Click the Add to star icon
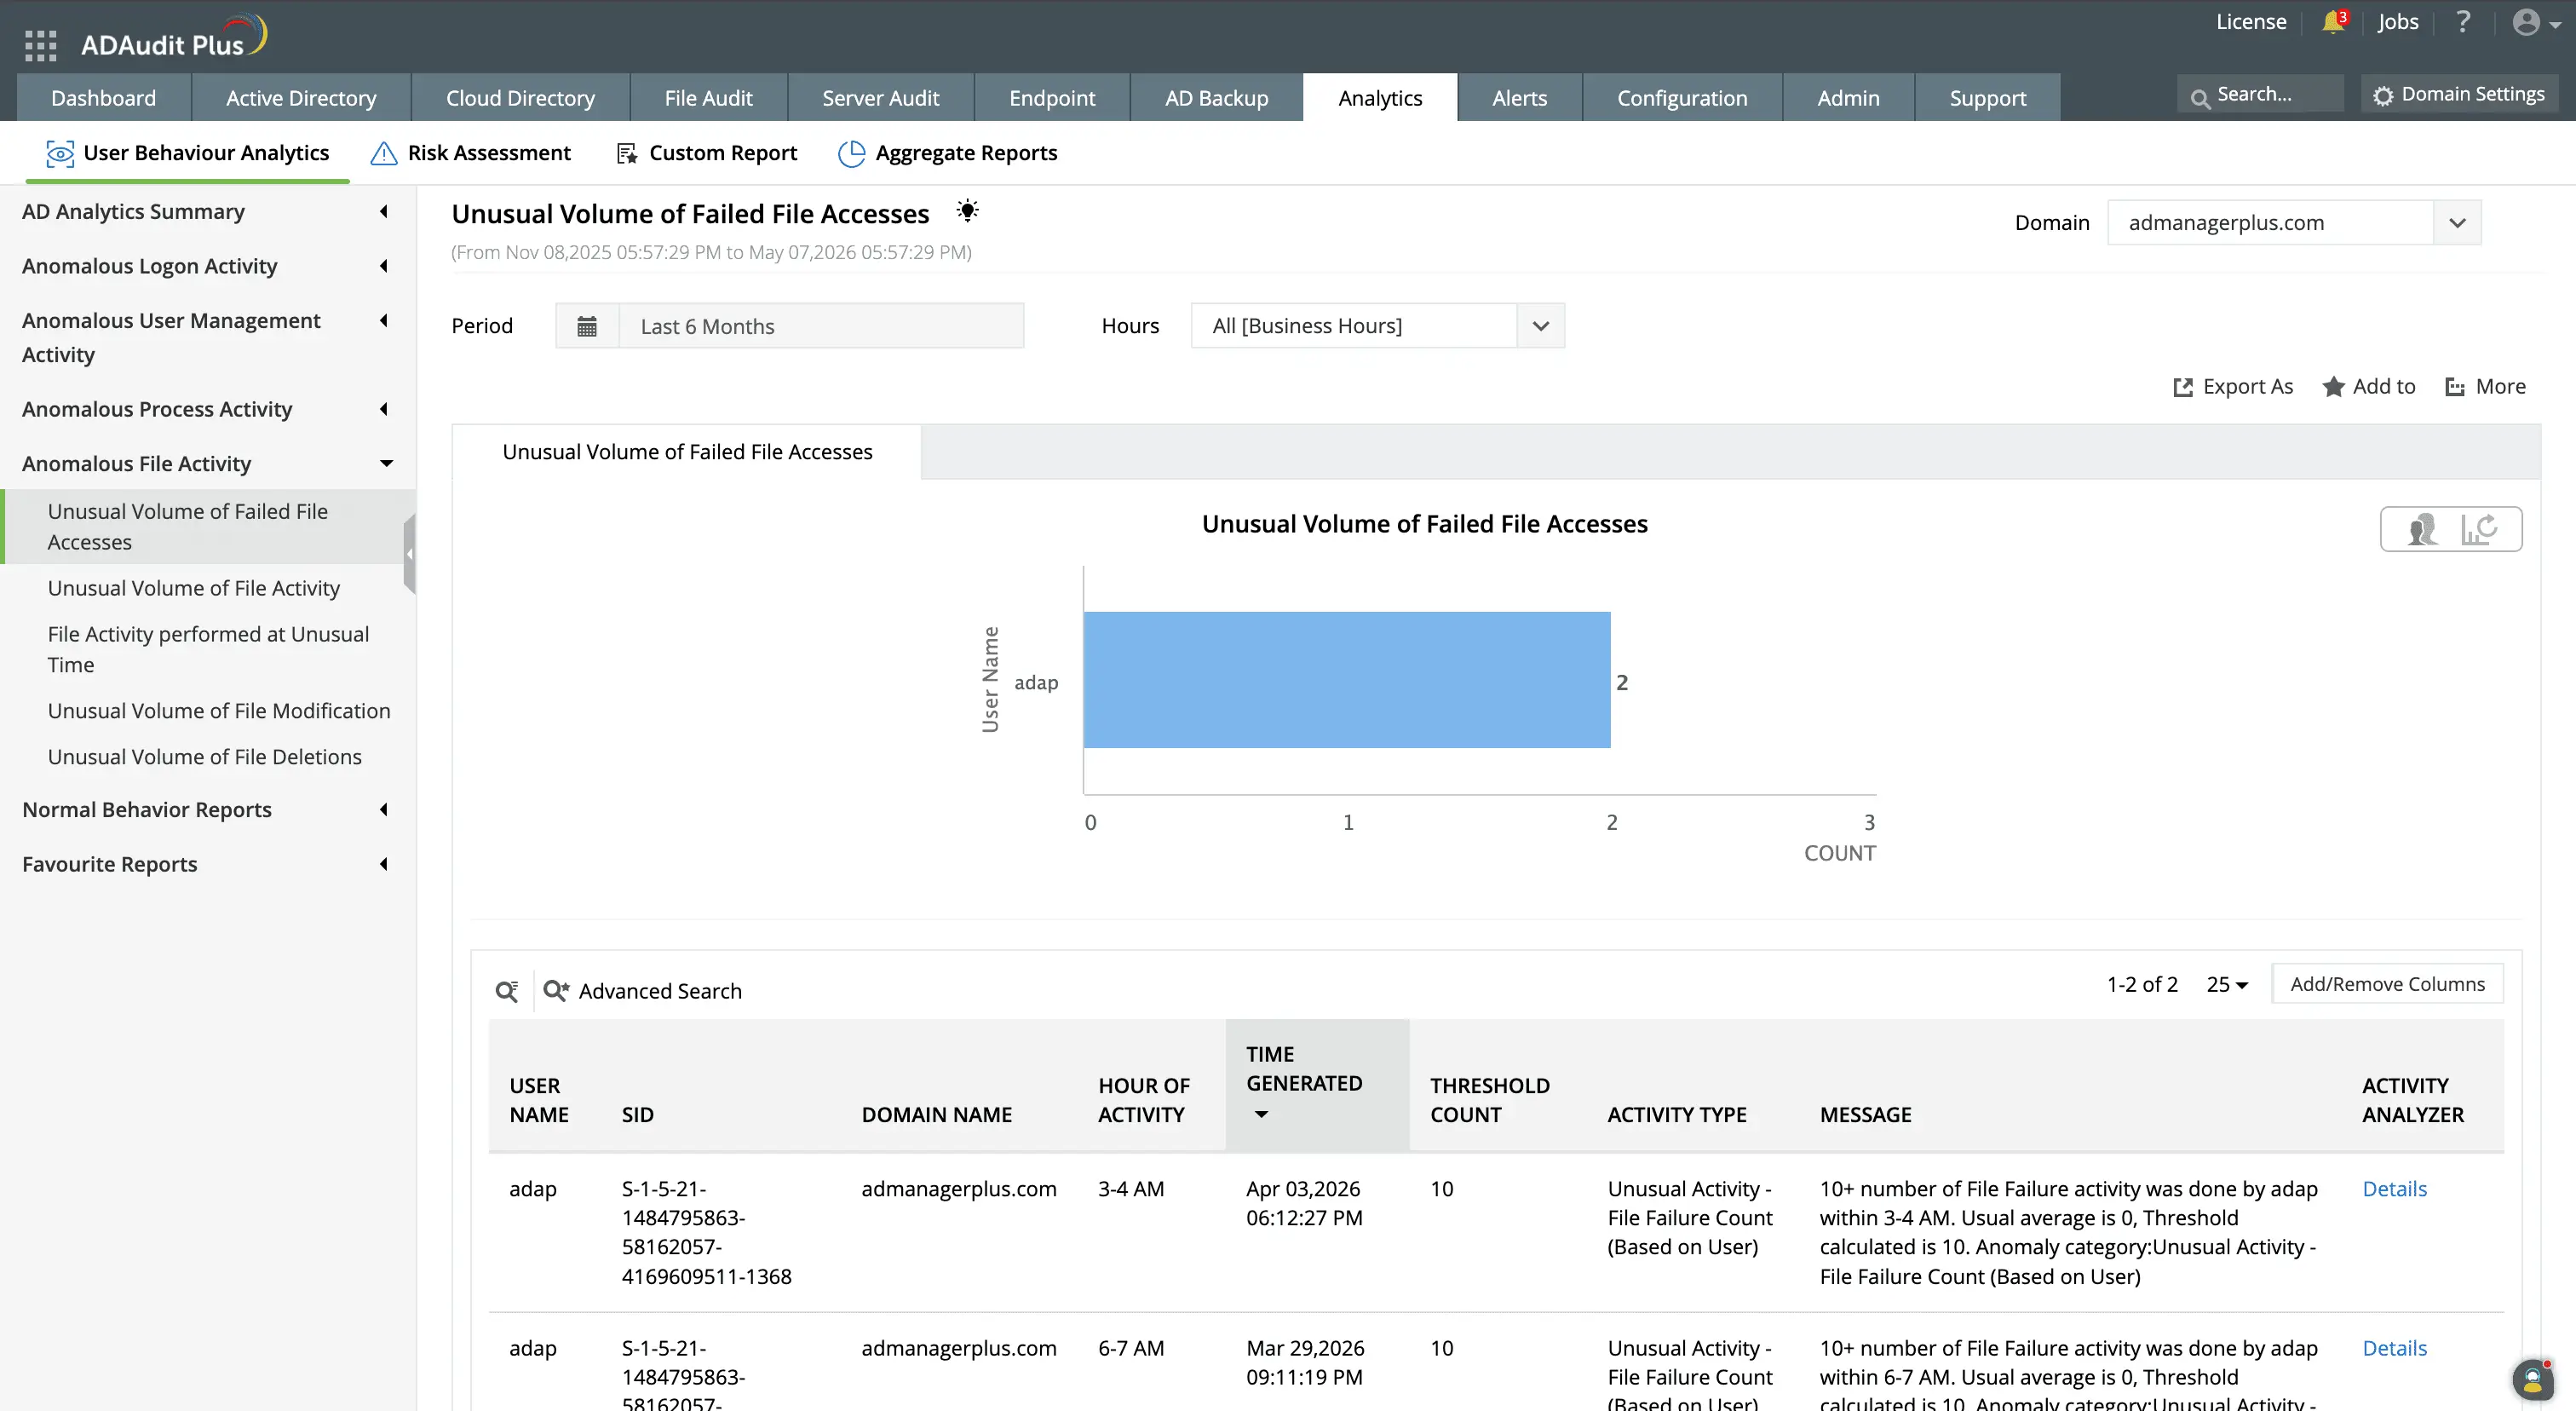The image size is (2576, 1411). click(2333, 387)
